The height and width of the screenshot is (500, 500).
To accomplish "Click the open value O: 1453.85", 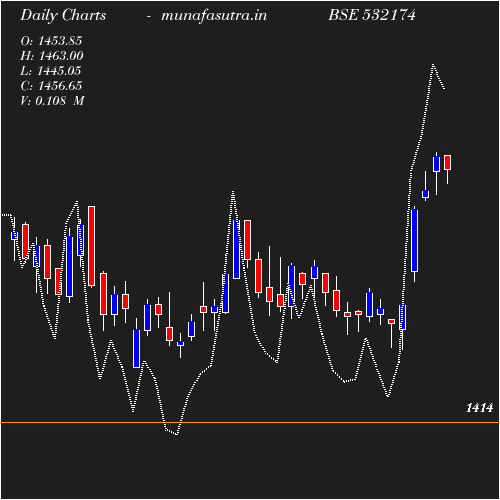I will [51, 41].
